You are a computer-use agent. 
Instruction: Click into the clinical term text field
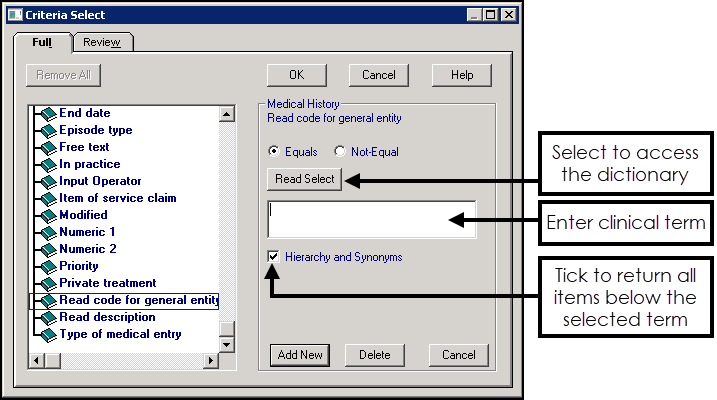pyautogui.click(x=370, y=219)
